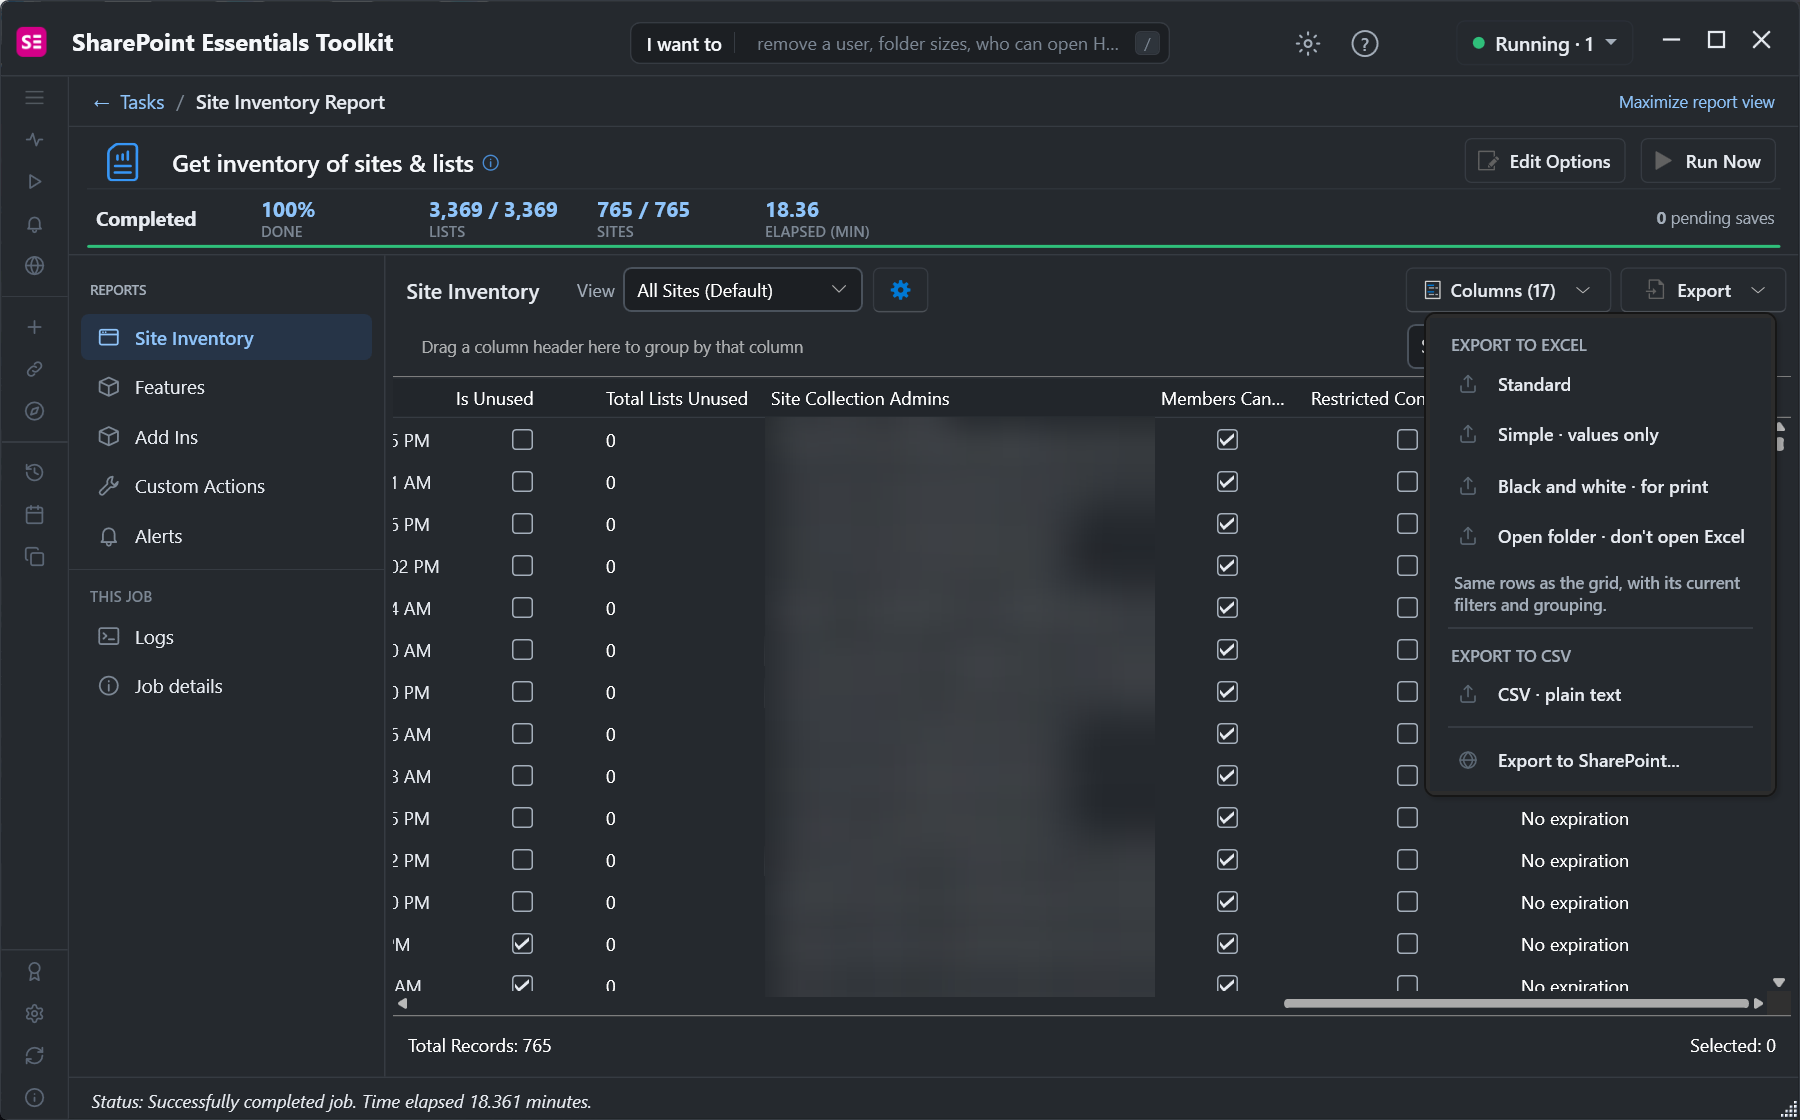The width and height of the screenshot is (1800, 1120).
Task: Uncheck Members Can checkbox in first row
Action: [x=1227, y=440]
